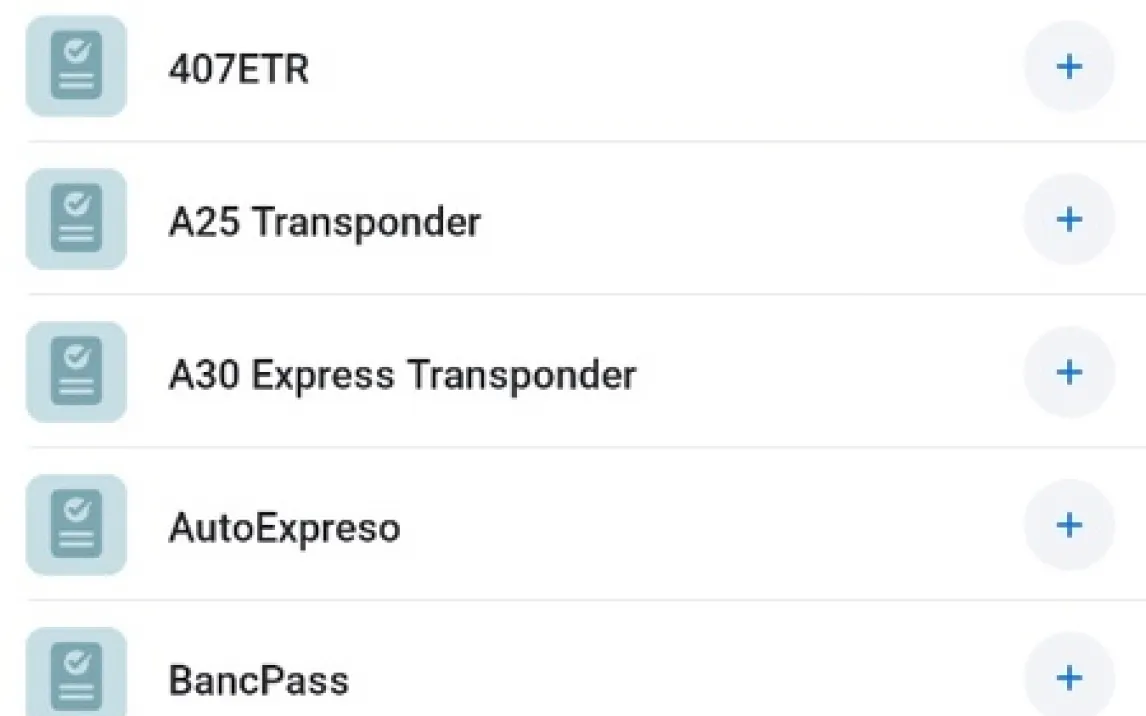Screen dimensions: 1146x716
Task: Click the BancPass document icon
Action: [x=76, y=675]
